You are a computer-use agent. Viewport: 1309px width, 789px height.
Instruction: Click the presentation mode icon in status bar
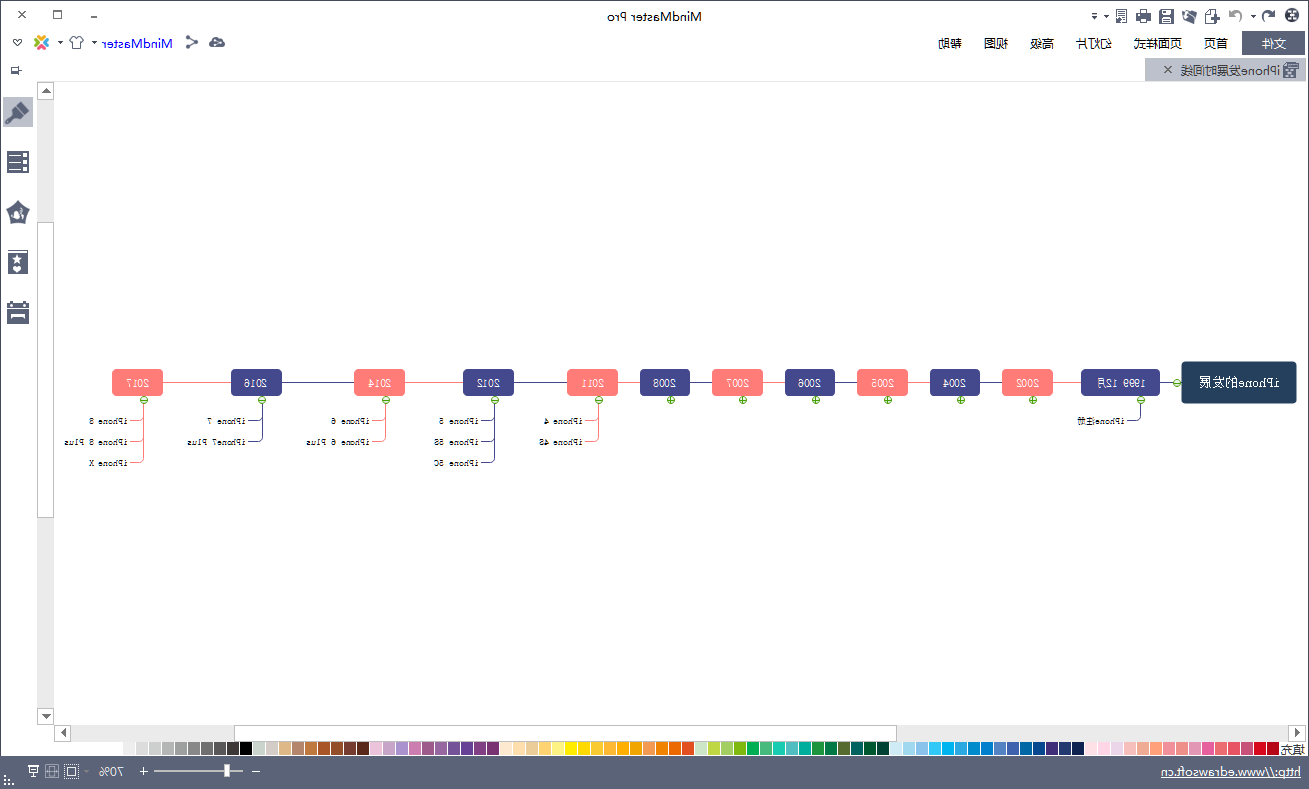pyautogui.click(x=33, y=771)
